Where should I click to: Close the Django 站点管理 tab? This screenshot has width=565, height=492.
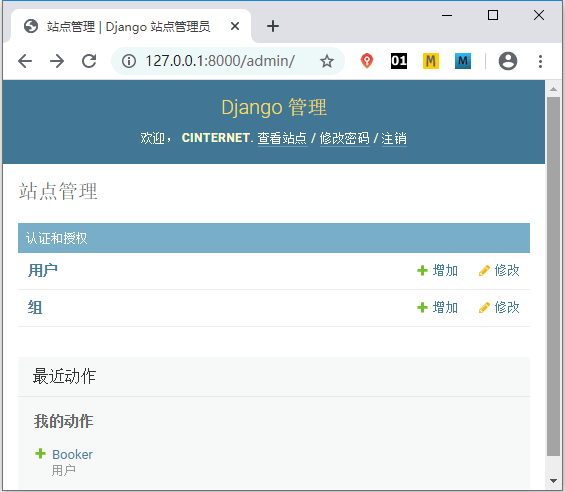click(235, 26)
